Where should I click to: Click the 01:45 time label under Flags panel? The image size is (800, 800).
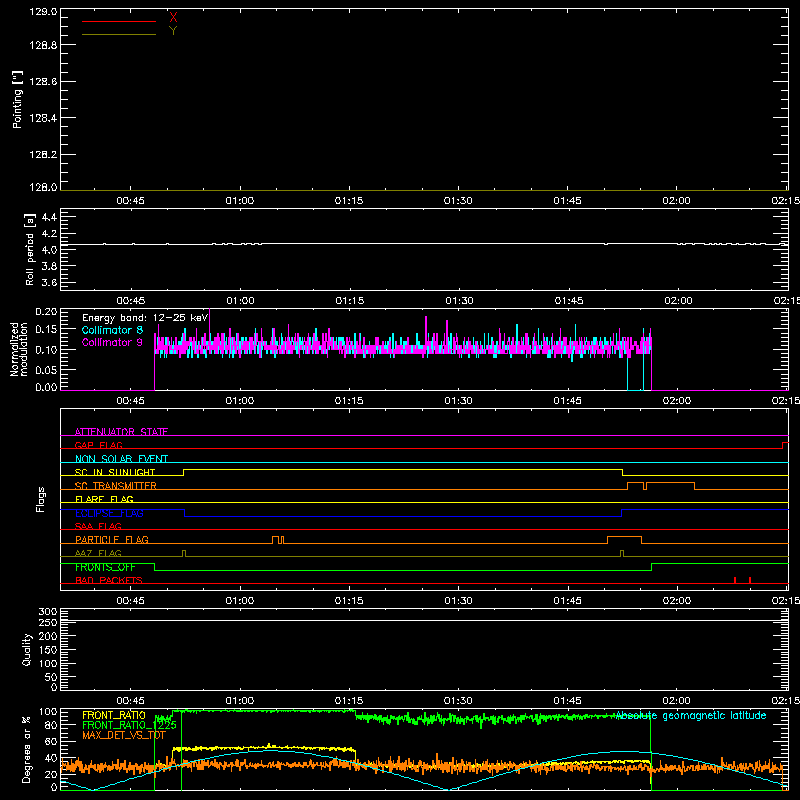[567, 601]
